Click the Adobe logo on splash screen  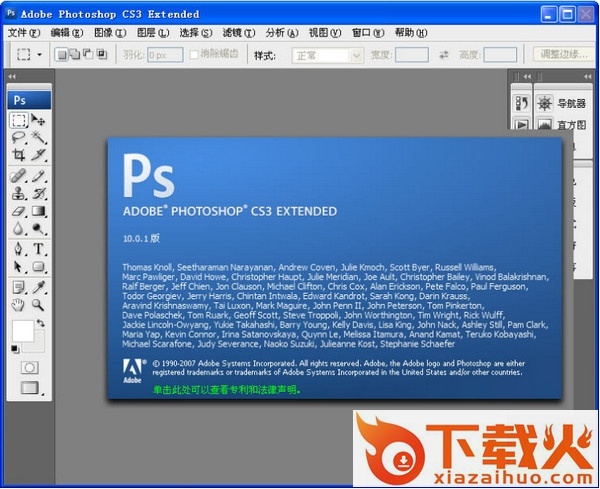tap(132, 371)
